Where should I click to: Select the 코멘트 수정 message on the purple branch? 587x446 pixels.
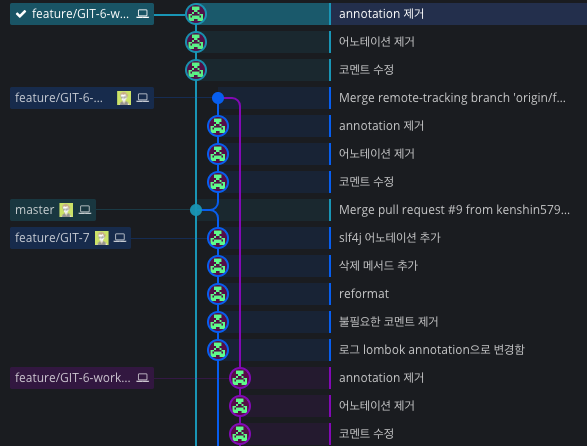366,434
